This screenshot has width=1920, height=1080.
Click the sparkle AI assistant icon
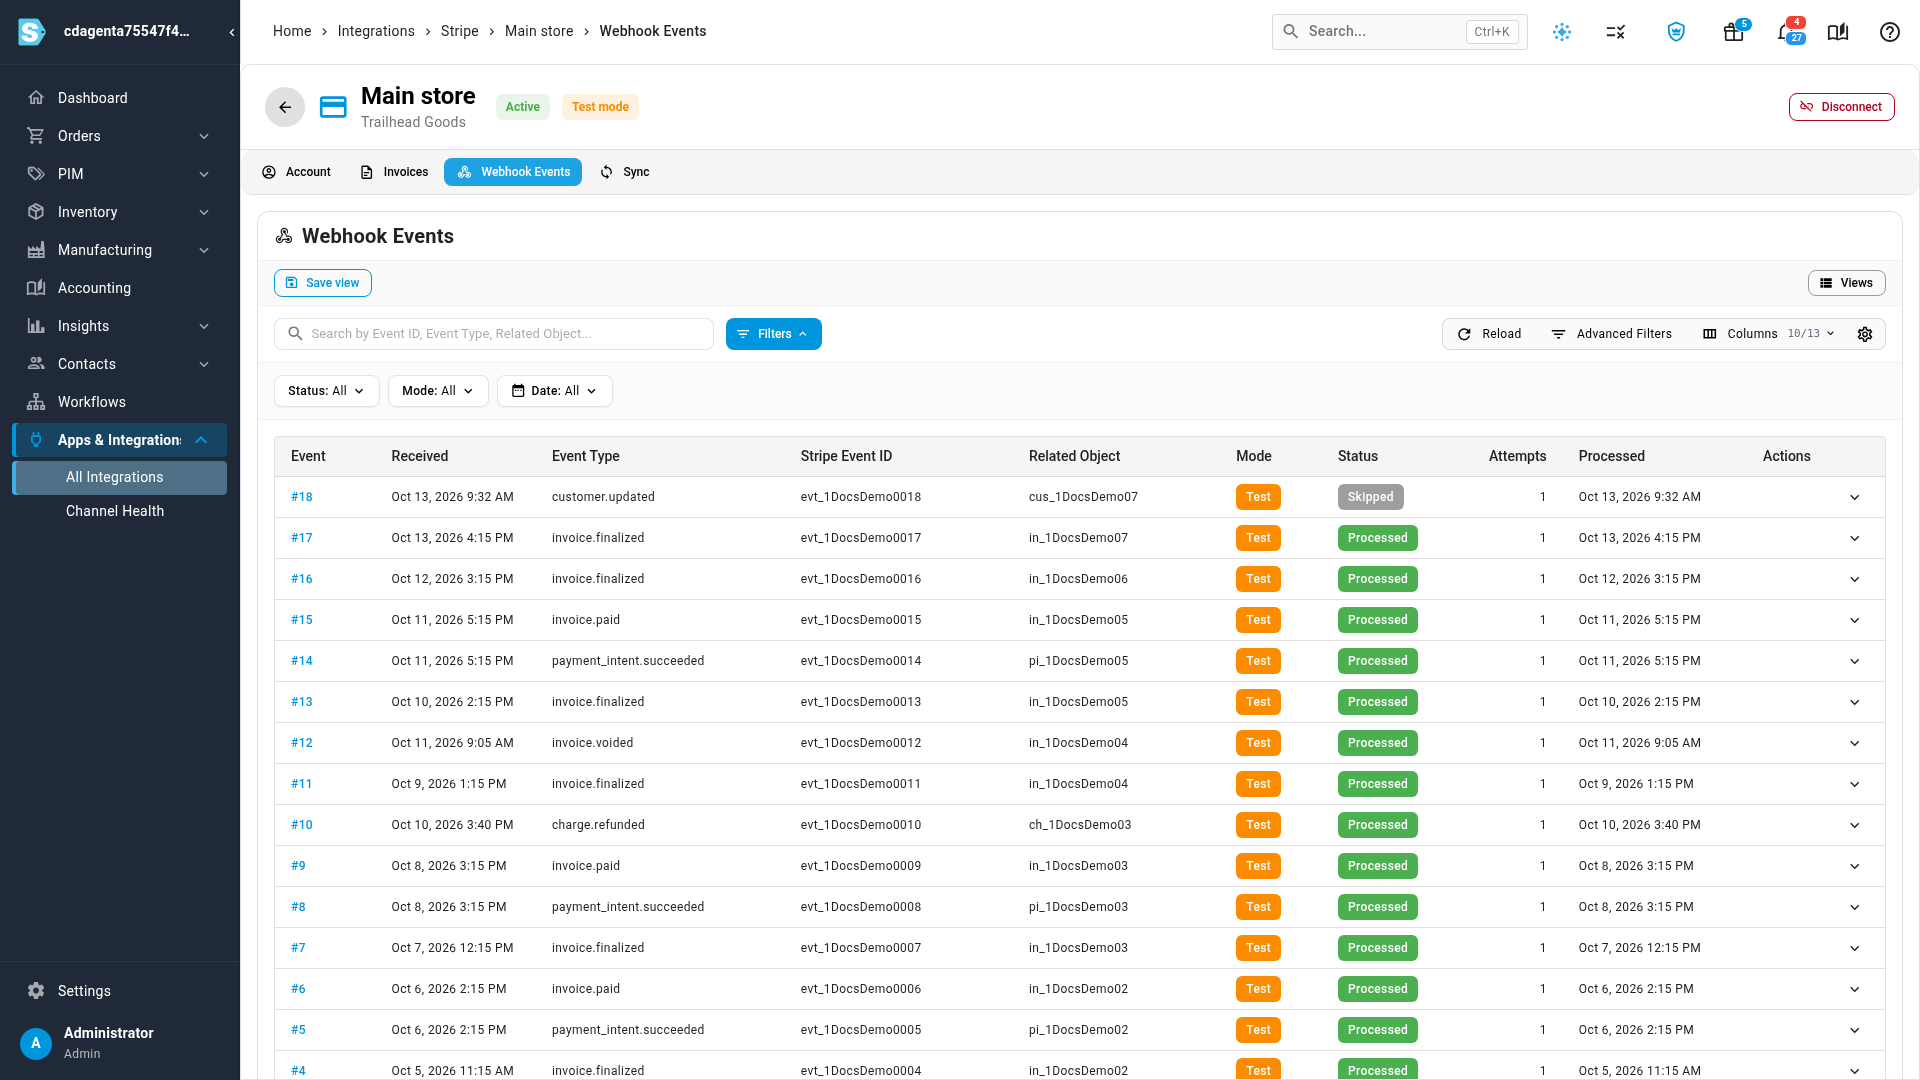pos(1562,32)
